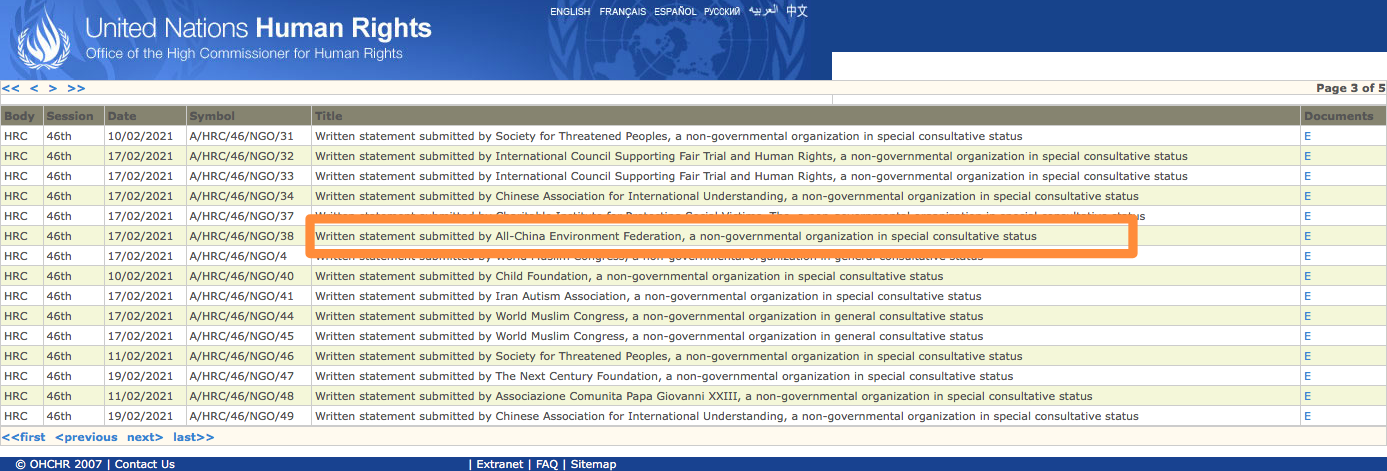Jump to last page with >> arrows
This screenshot has height=471, width=1387.
pos(76,88)
